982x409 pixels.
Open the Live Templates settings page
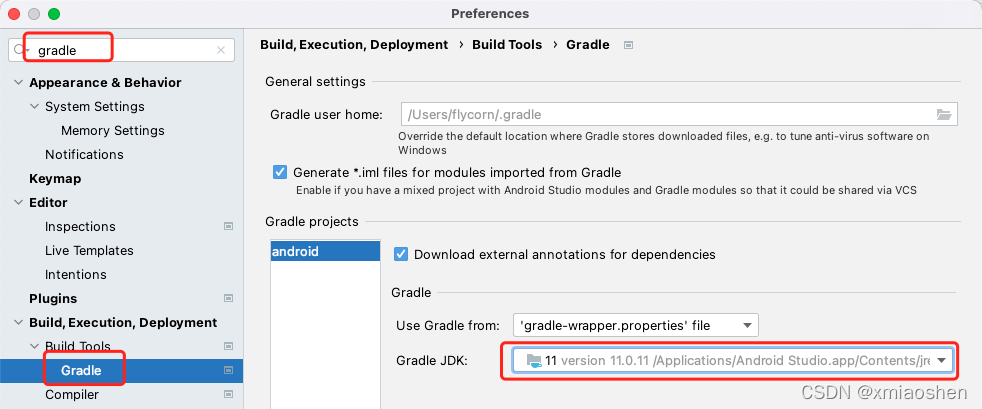coord(89,251)
